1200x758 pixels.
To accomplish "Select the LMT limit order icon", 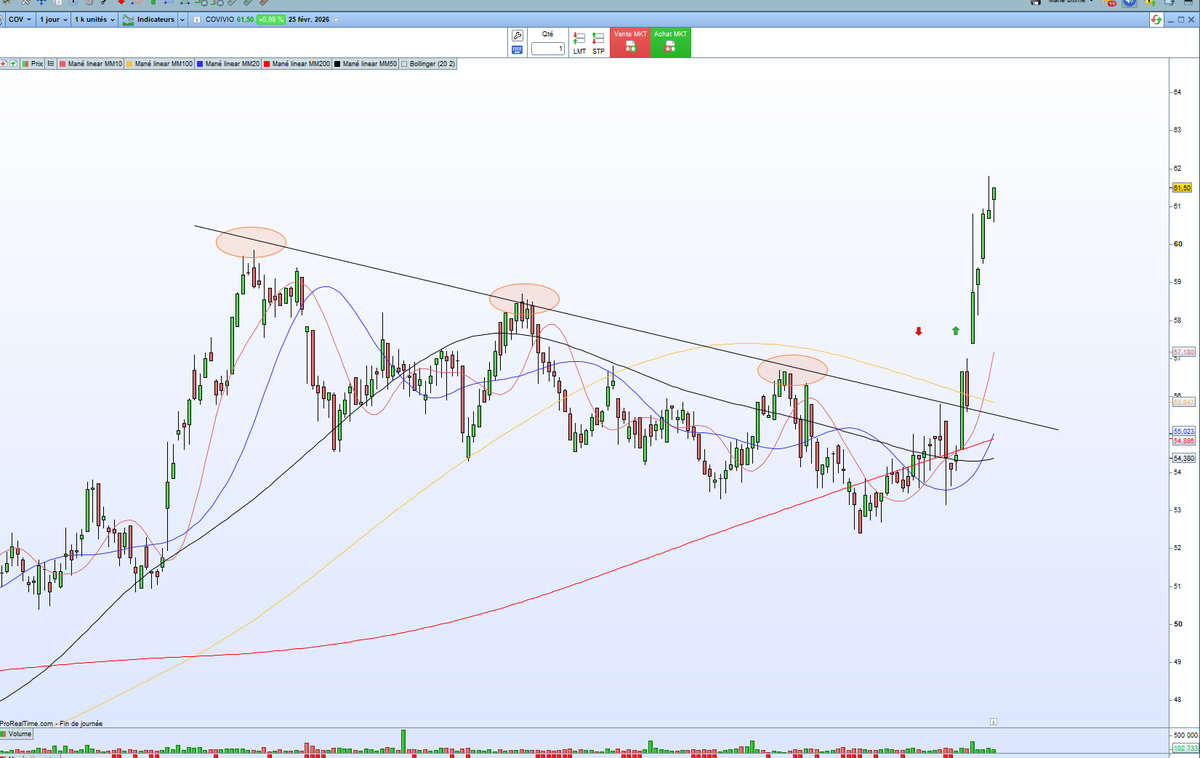I will pos(579,42).
